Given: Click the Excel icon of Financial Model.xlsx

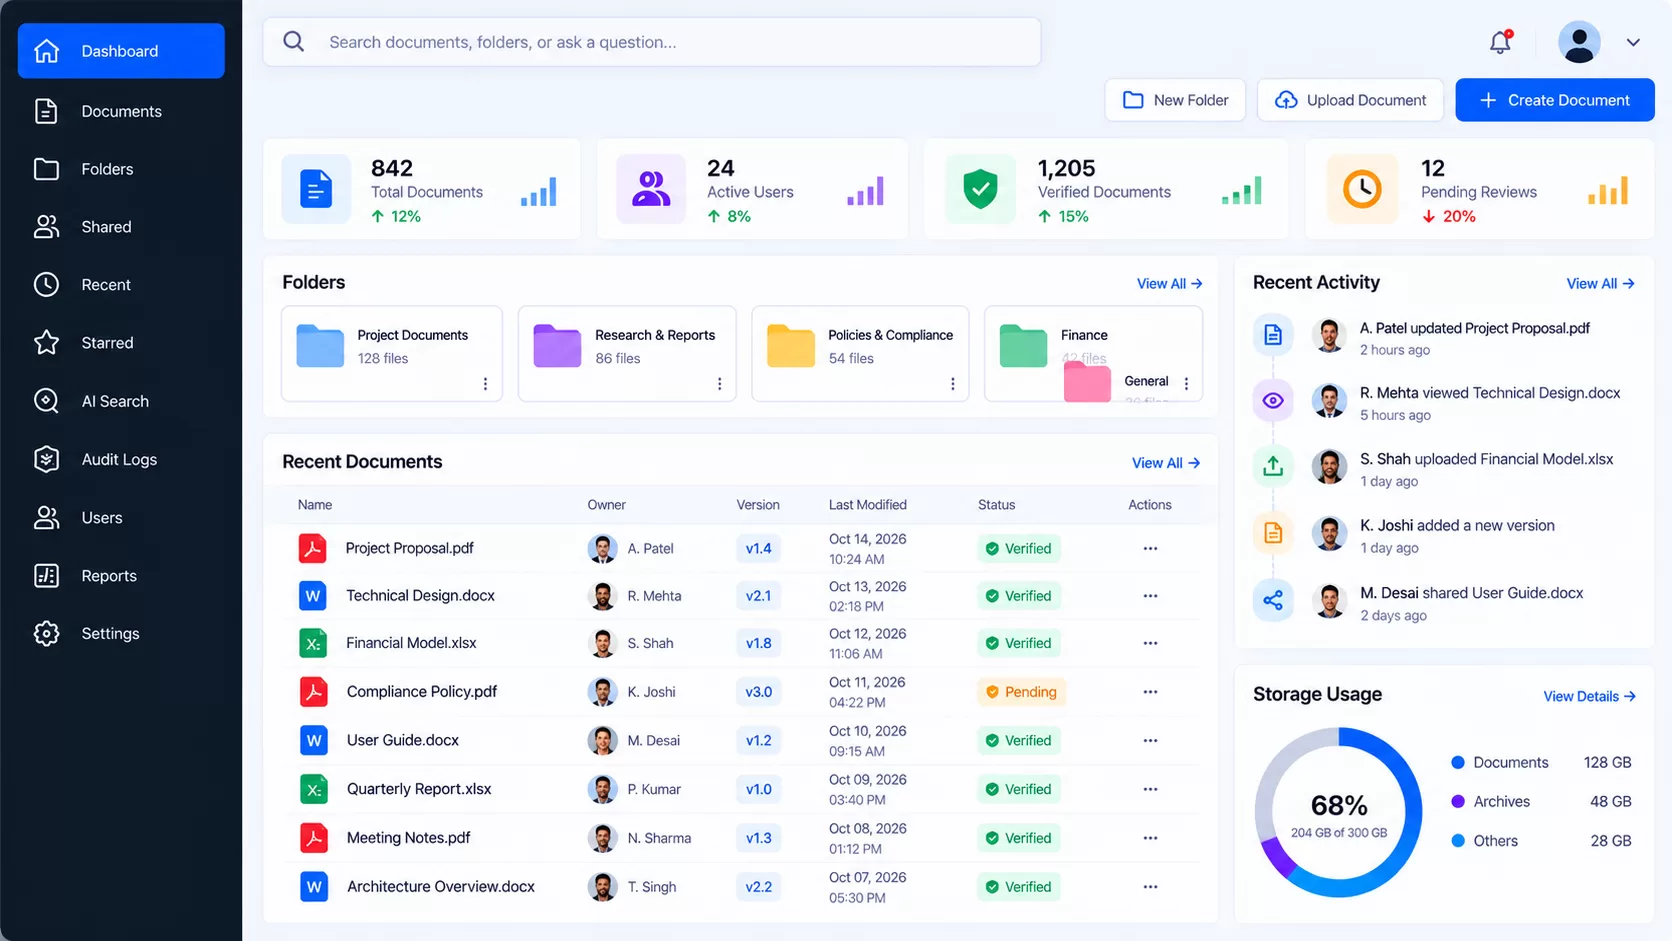Looking at the screenshot, I should click(314, 643).
